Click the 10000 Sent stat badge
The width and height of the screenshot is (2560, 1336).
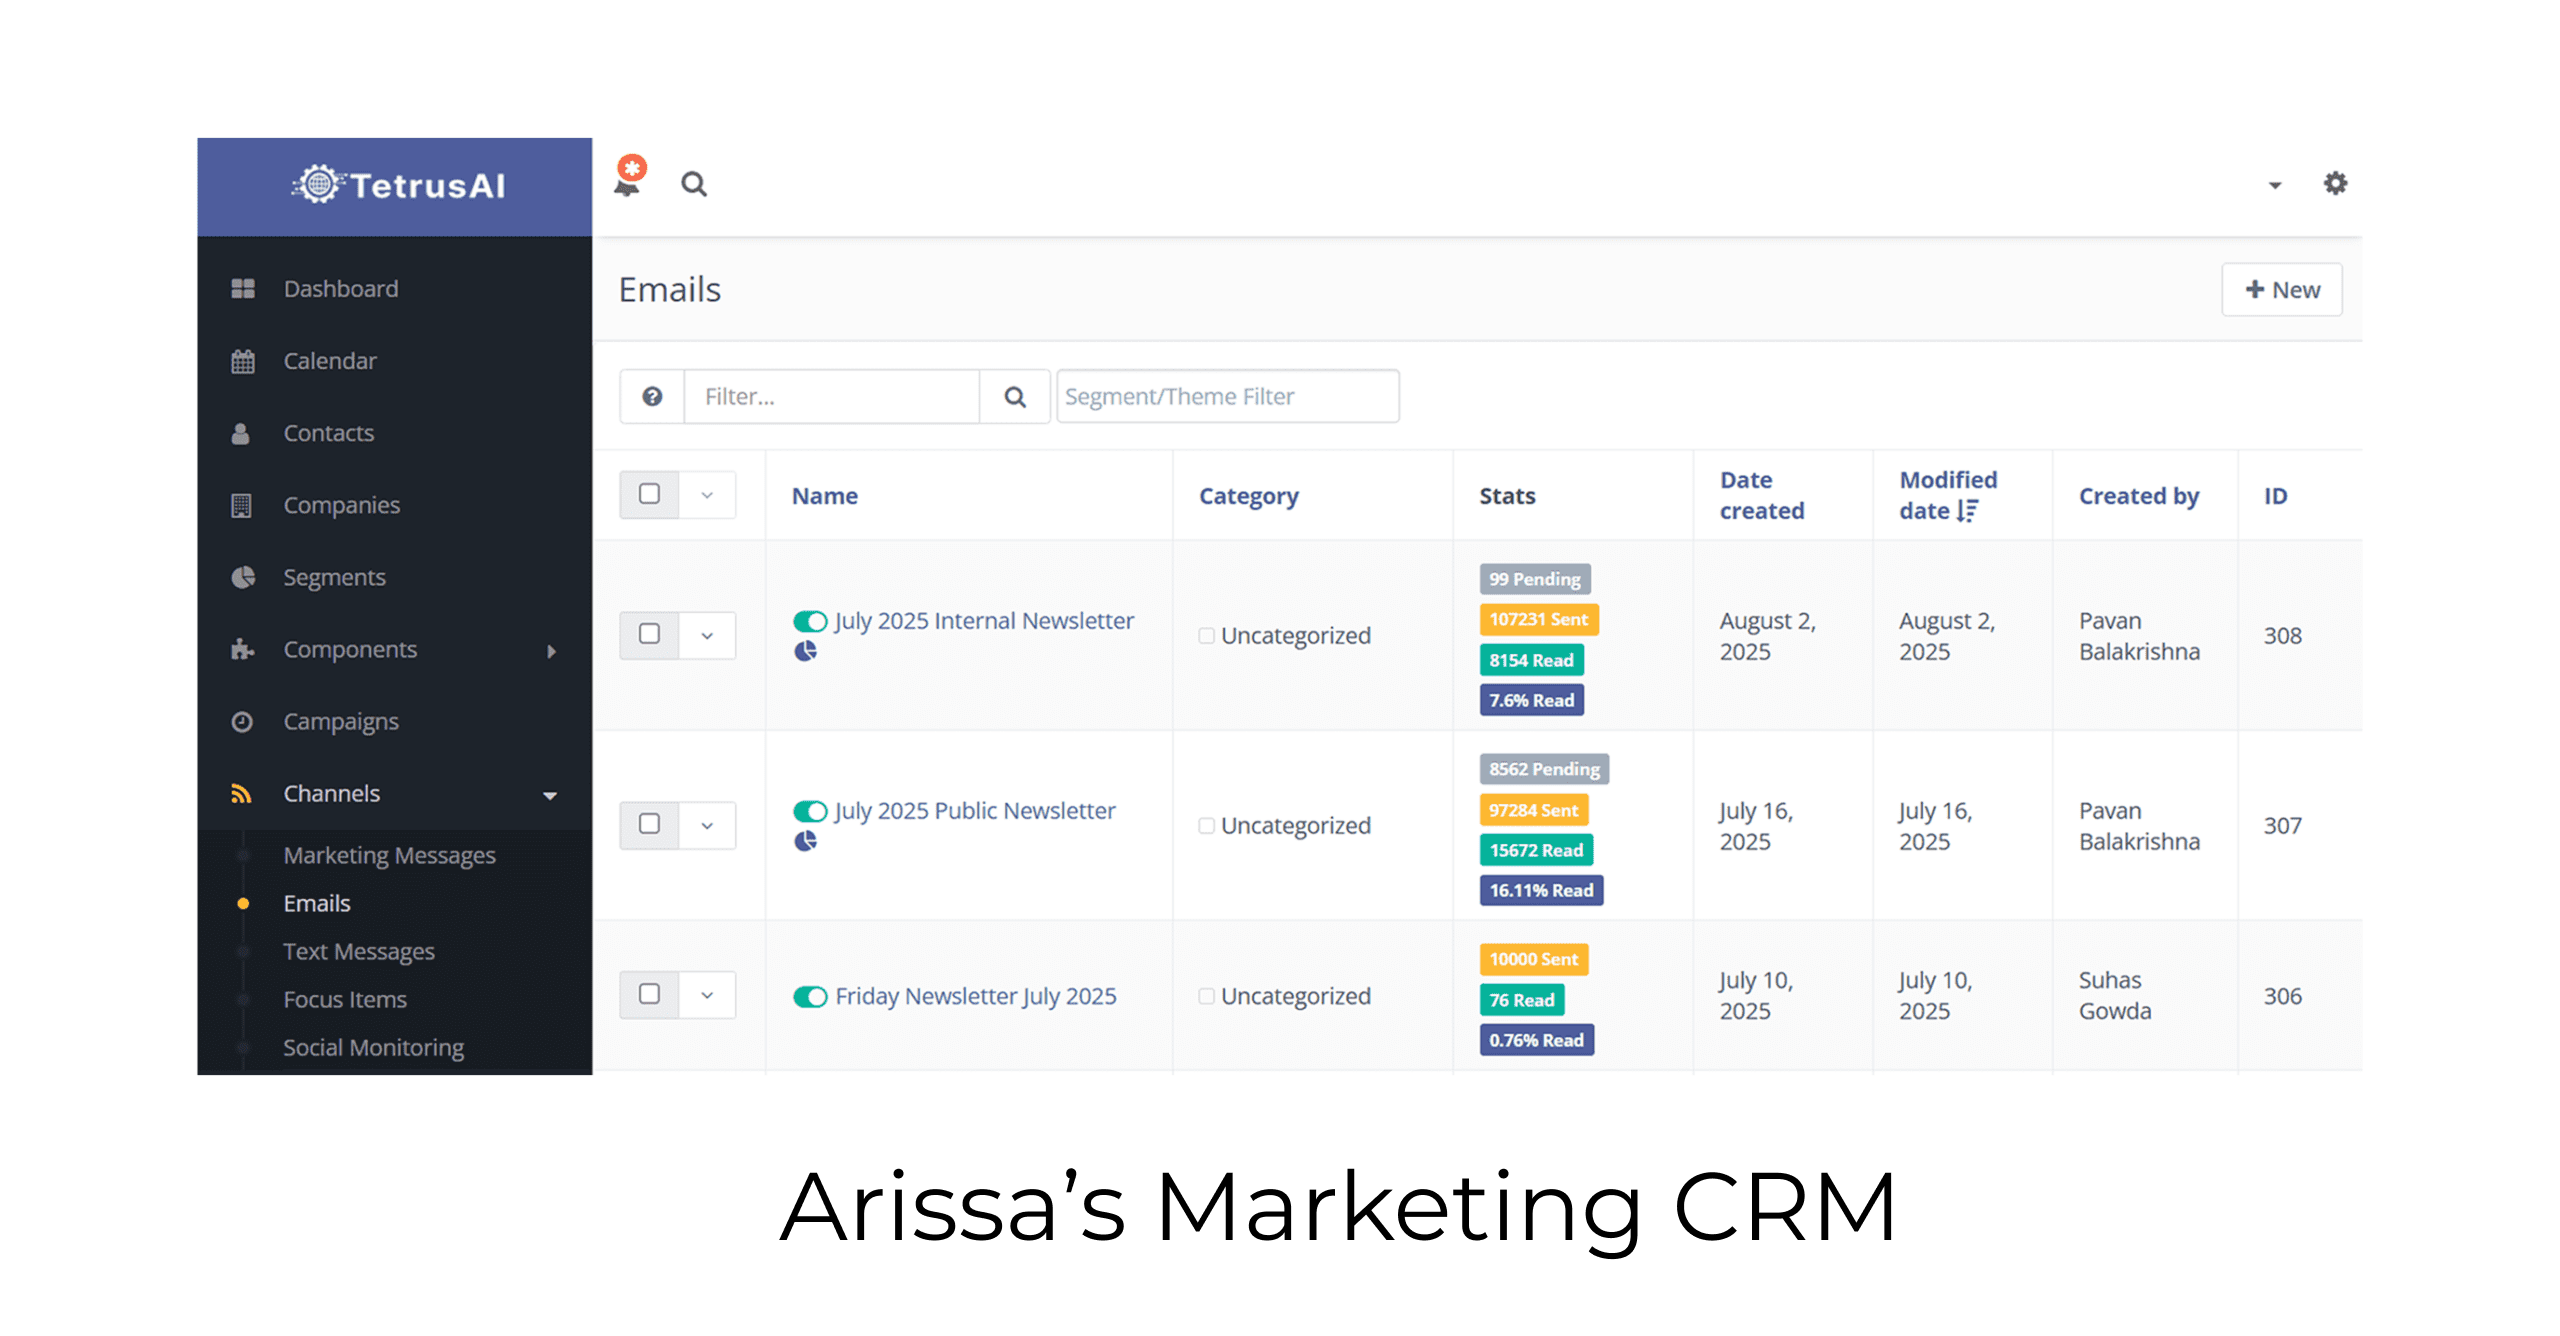1533,960
